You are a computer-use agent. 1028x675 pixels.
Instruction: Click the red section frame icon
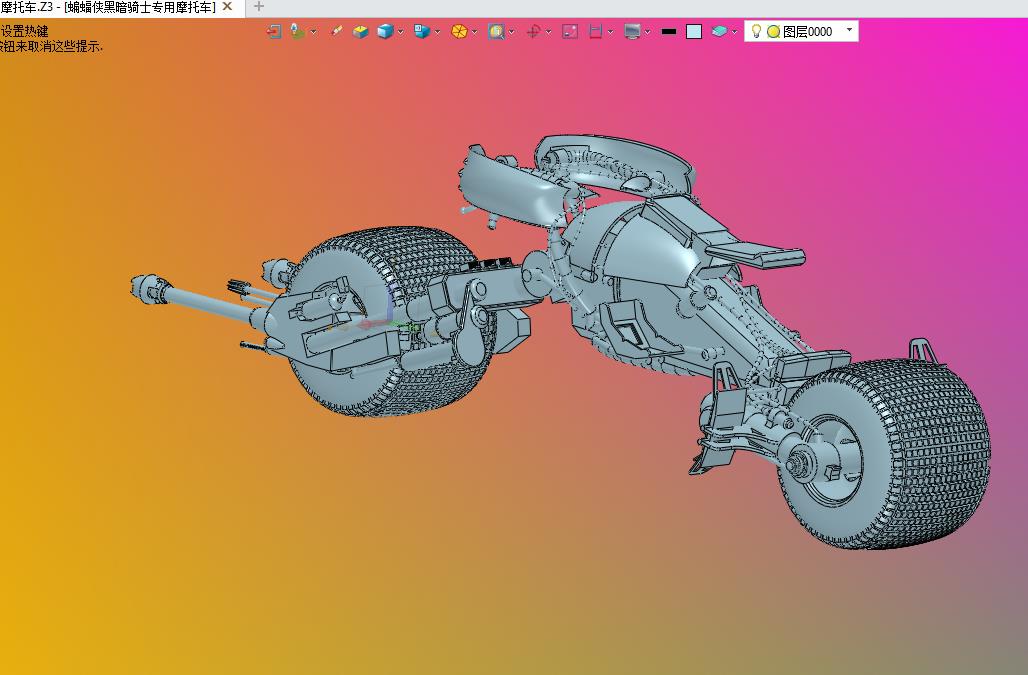tap(595, 31)
